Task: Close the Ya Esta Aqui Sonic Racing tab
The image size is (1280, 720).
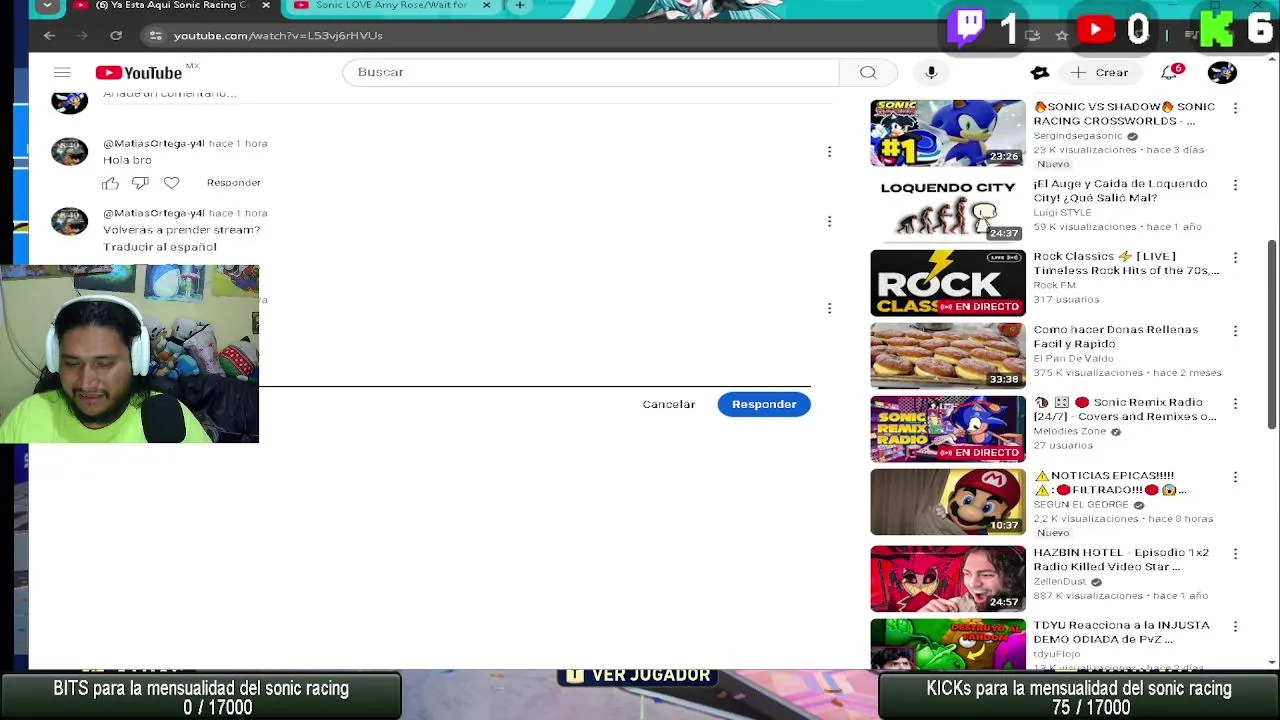Action: 265,5
